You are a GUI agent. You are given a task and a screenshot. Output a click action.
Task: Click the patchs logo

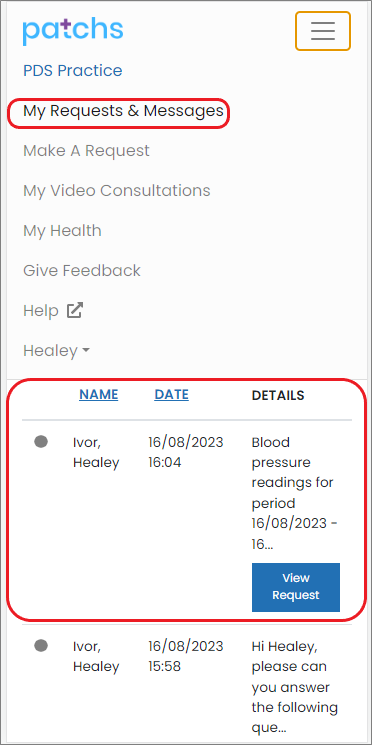[x=73, y=30]
